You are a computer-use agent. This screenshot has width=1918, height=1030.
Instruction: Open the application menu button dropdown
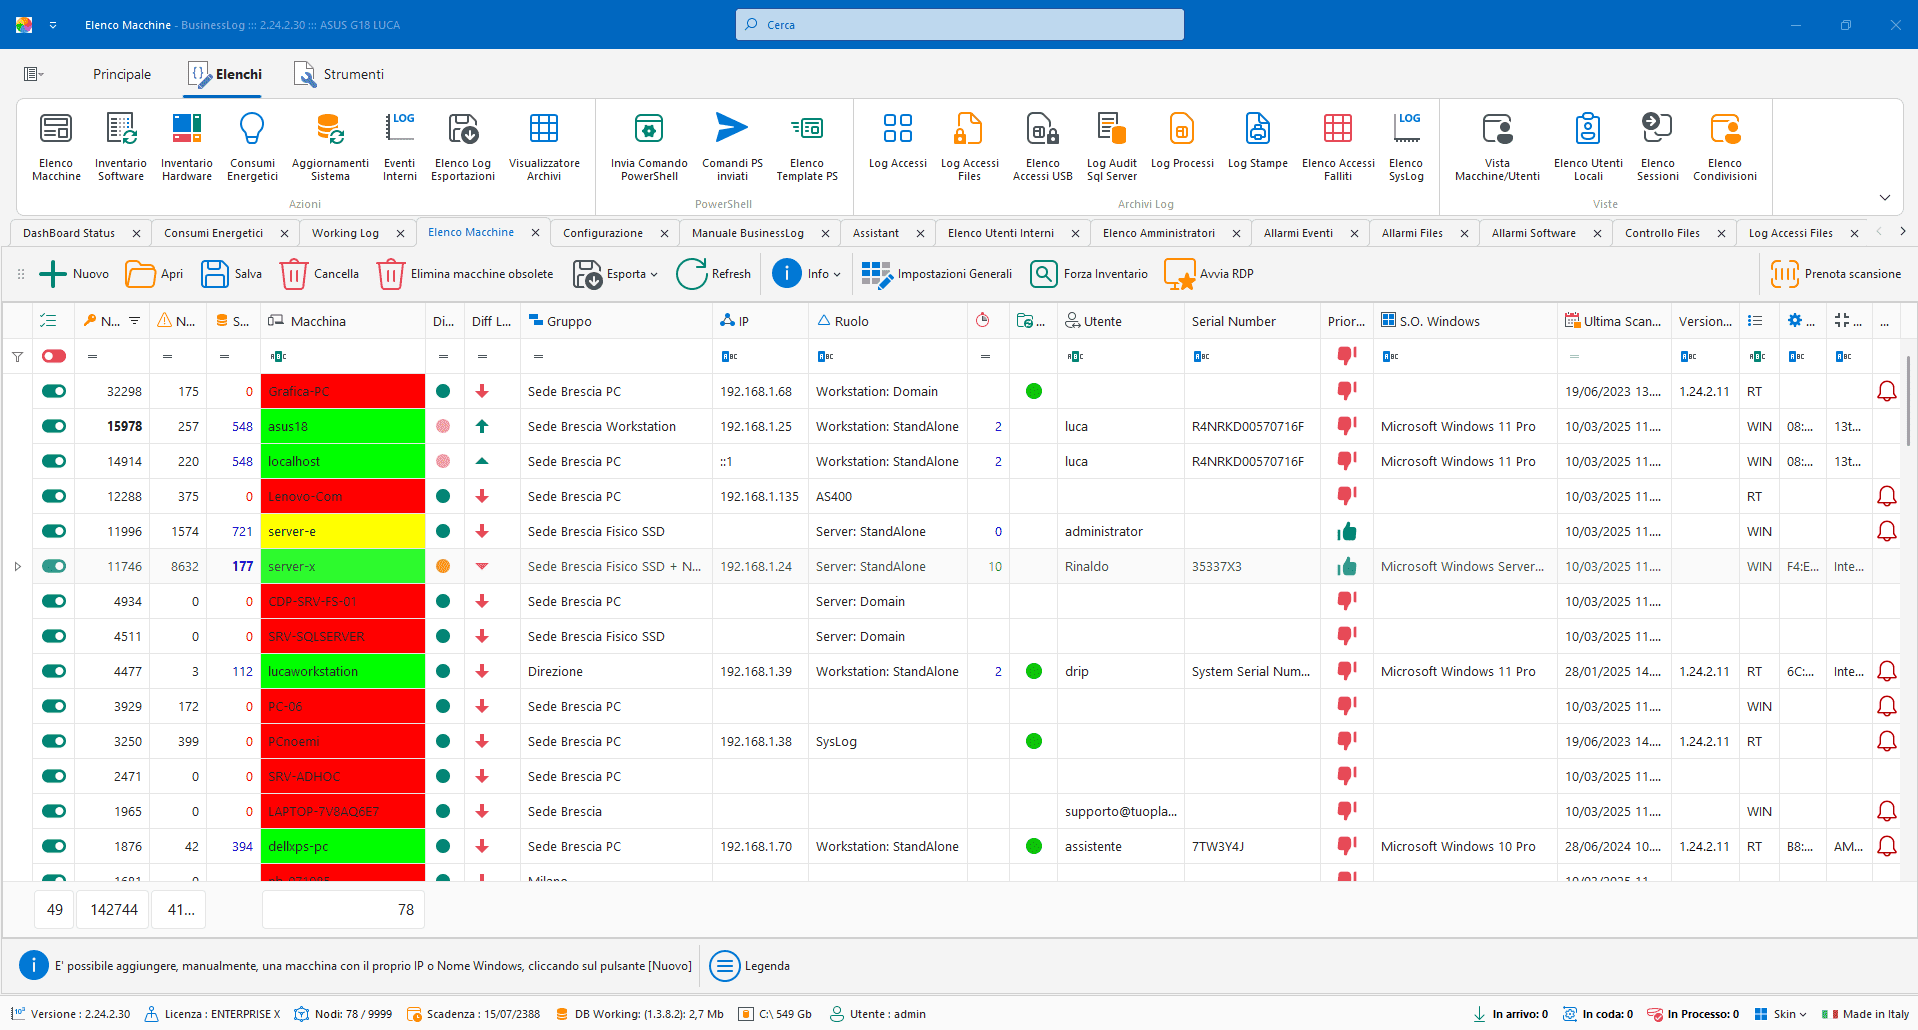click(33, 74)
